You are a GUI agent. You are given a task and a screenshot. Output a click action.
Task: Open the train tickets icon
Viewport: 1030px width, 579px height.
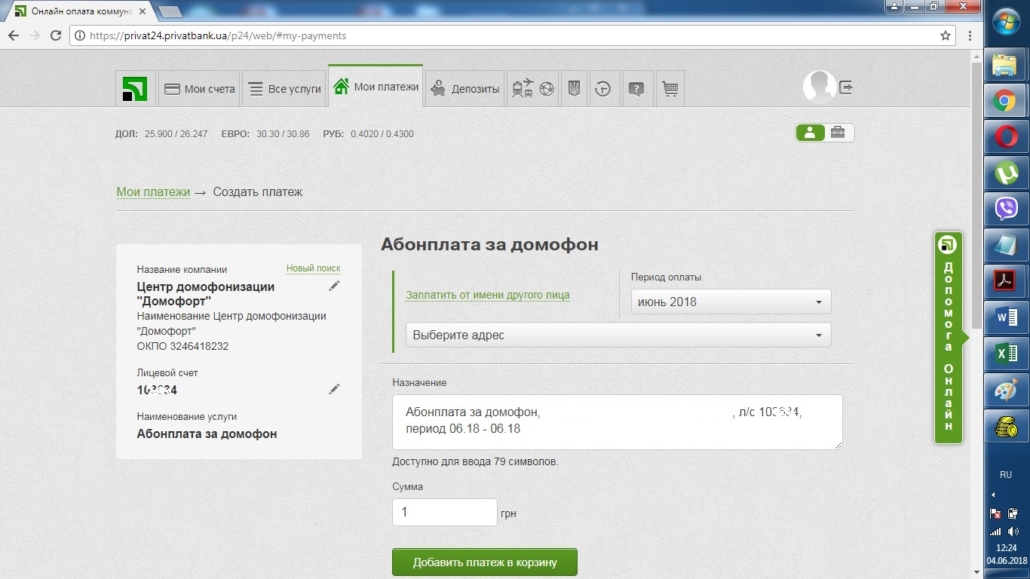(x=522, y=88)
